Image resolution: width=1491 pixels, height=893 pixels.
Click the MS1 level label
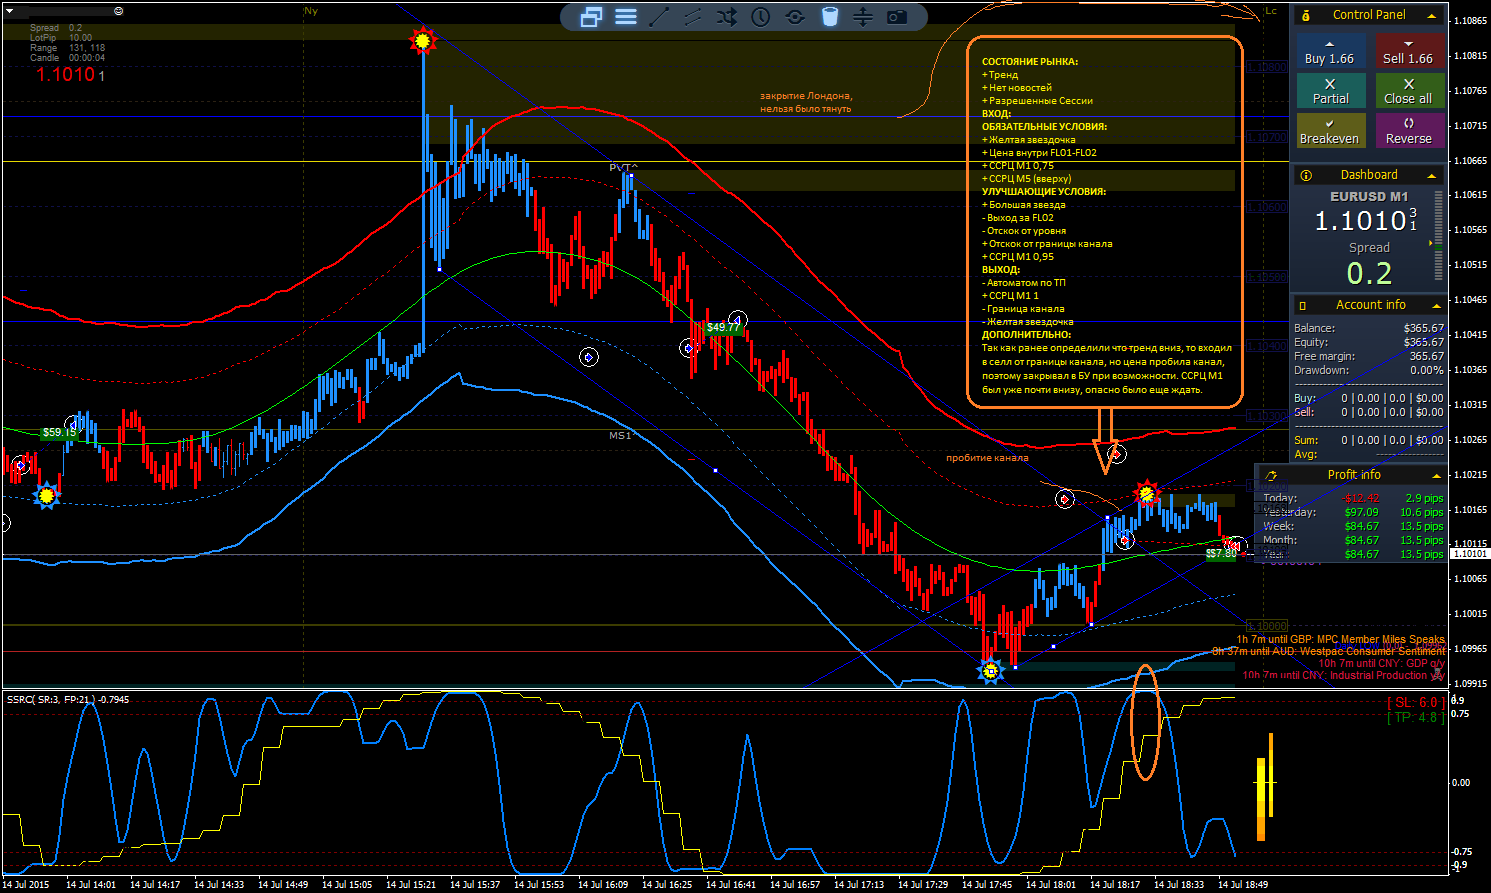point(620,435)
